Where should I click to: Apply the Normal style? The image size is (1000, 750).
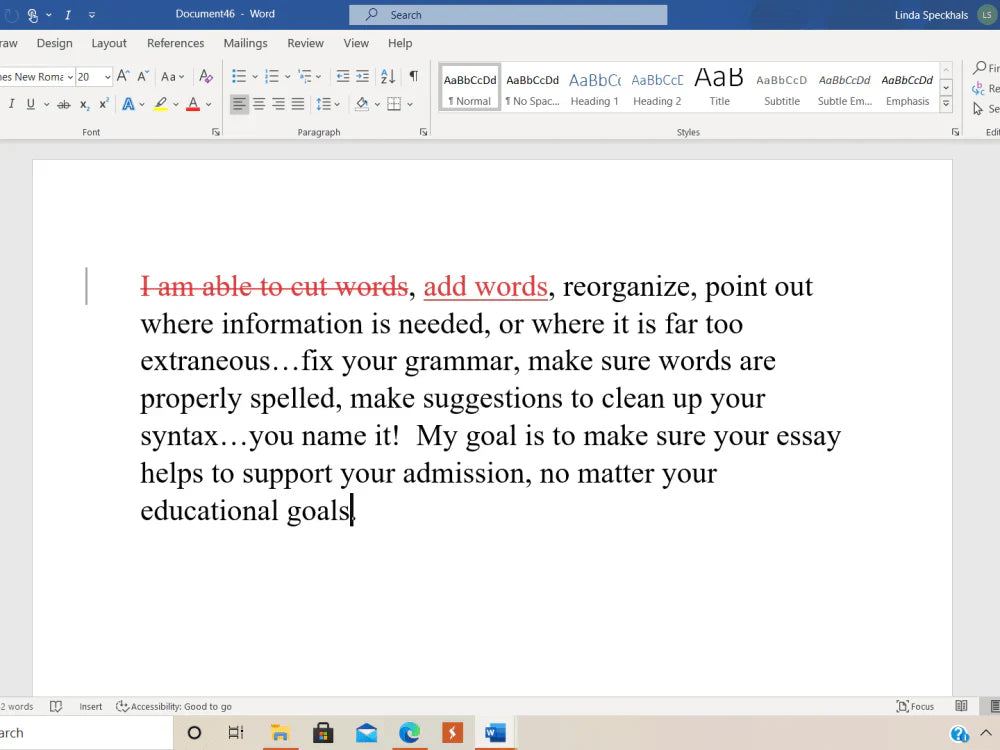click(470, 87)
